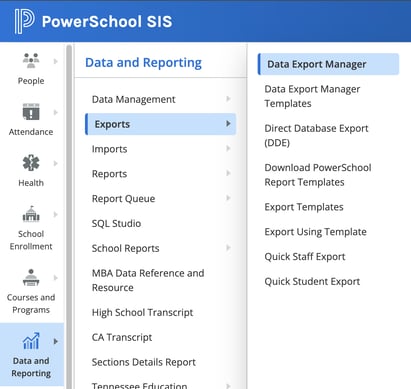
Task: Expand the Data Management submenu arrow
Action: [228, 99]
